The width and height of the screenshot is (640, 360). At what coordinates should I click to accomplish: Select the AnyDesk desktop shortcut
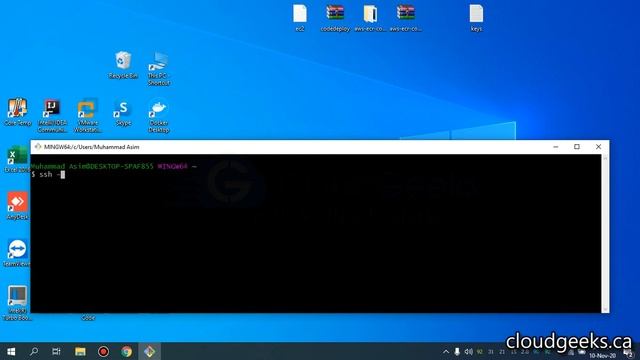point(18,206)
